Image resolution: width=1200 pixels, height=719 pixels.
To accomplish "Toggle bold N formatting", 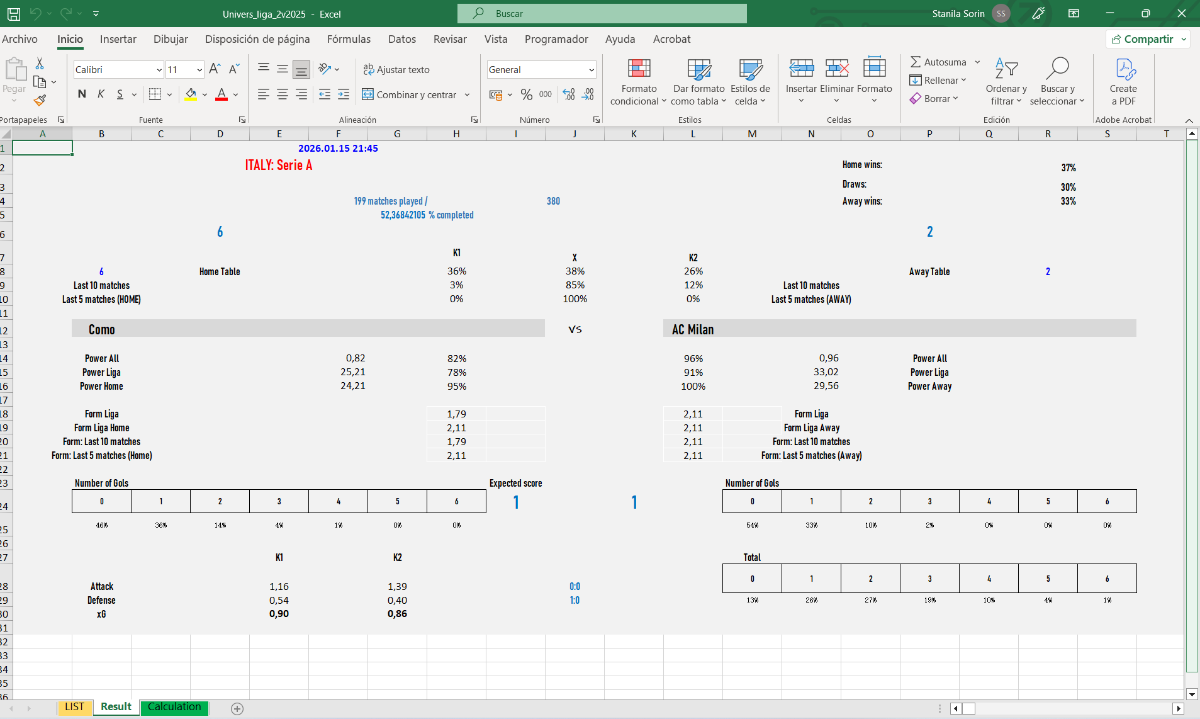I will click(82, 94).
